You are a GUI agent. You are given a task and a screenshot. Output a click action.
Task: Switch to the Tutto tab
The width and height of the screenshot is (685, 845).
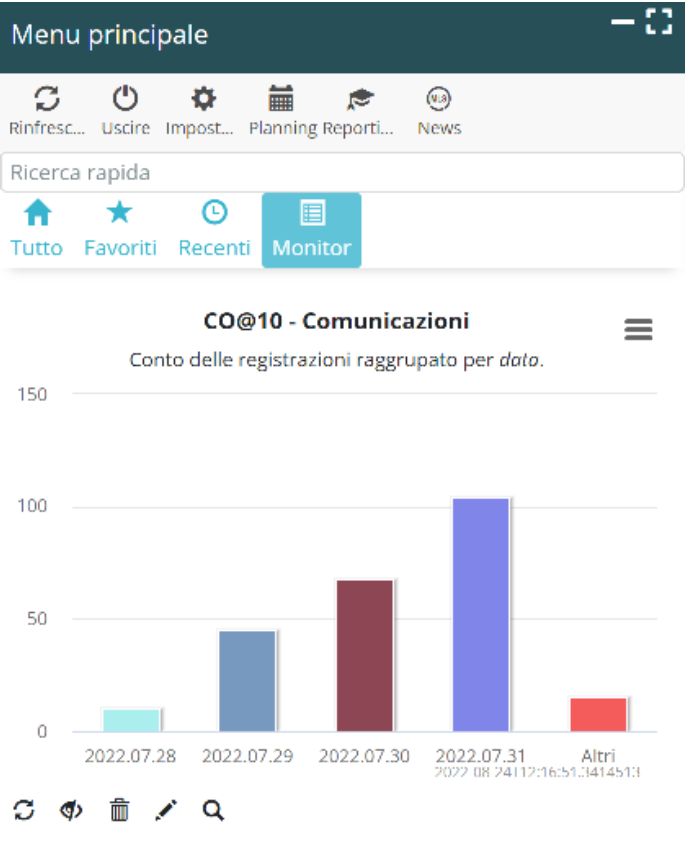37,230
